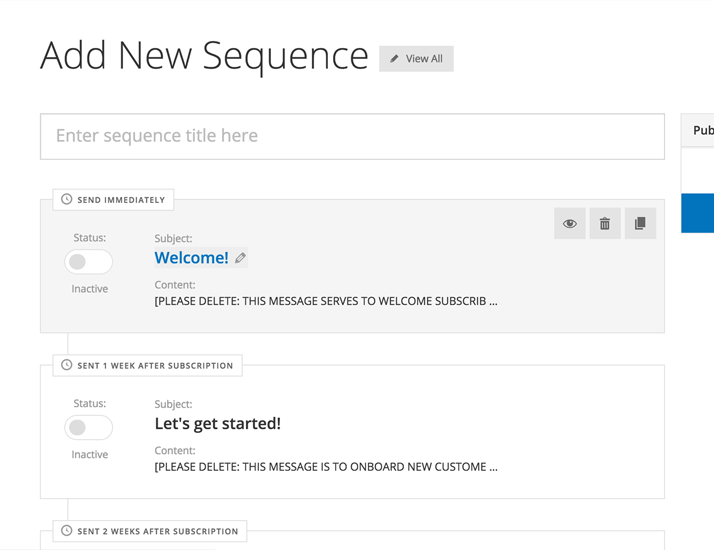Toggle status of the Welcome! email

pos(88,262)
